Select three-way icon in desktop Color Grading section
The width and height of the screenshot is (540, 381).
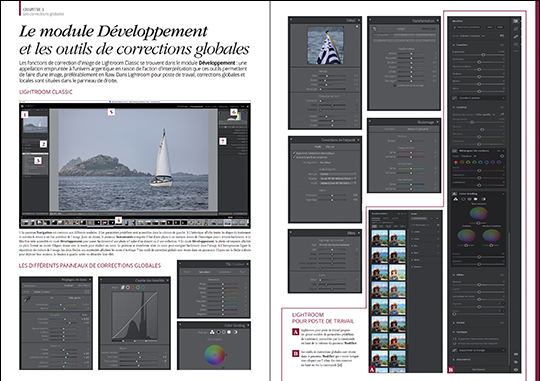click(x=456, y=199)
